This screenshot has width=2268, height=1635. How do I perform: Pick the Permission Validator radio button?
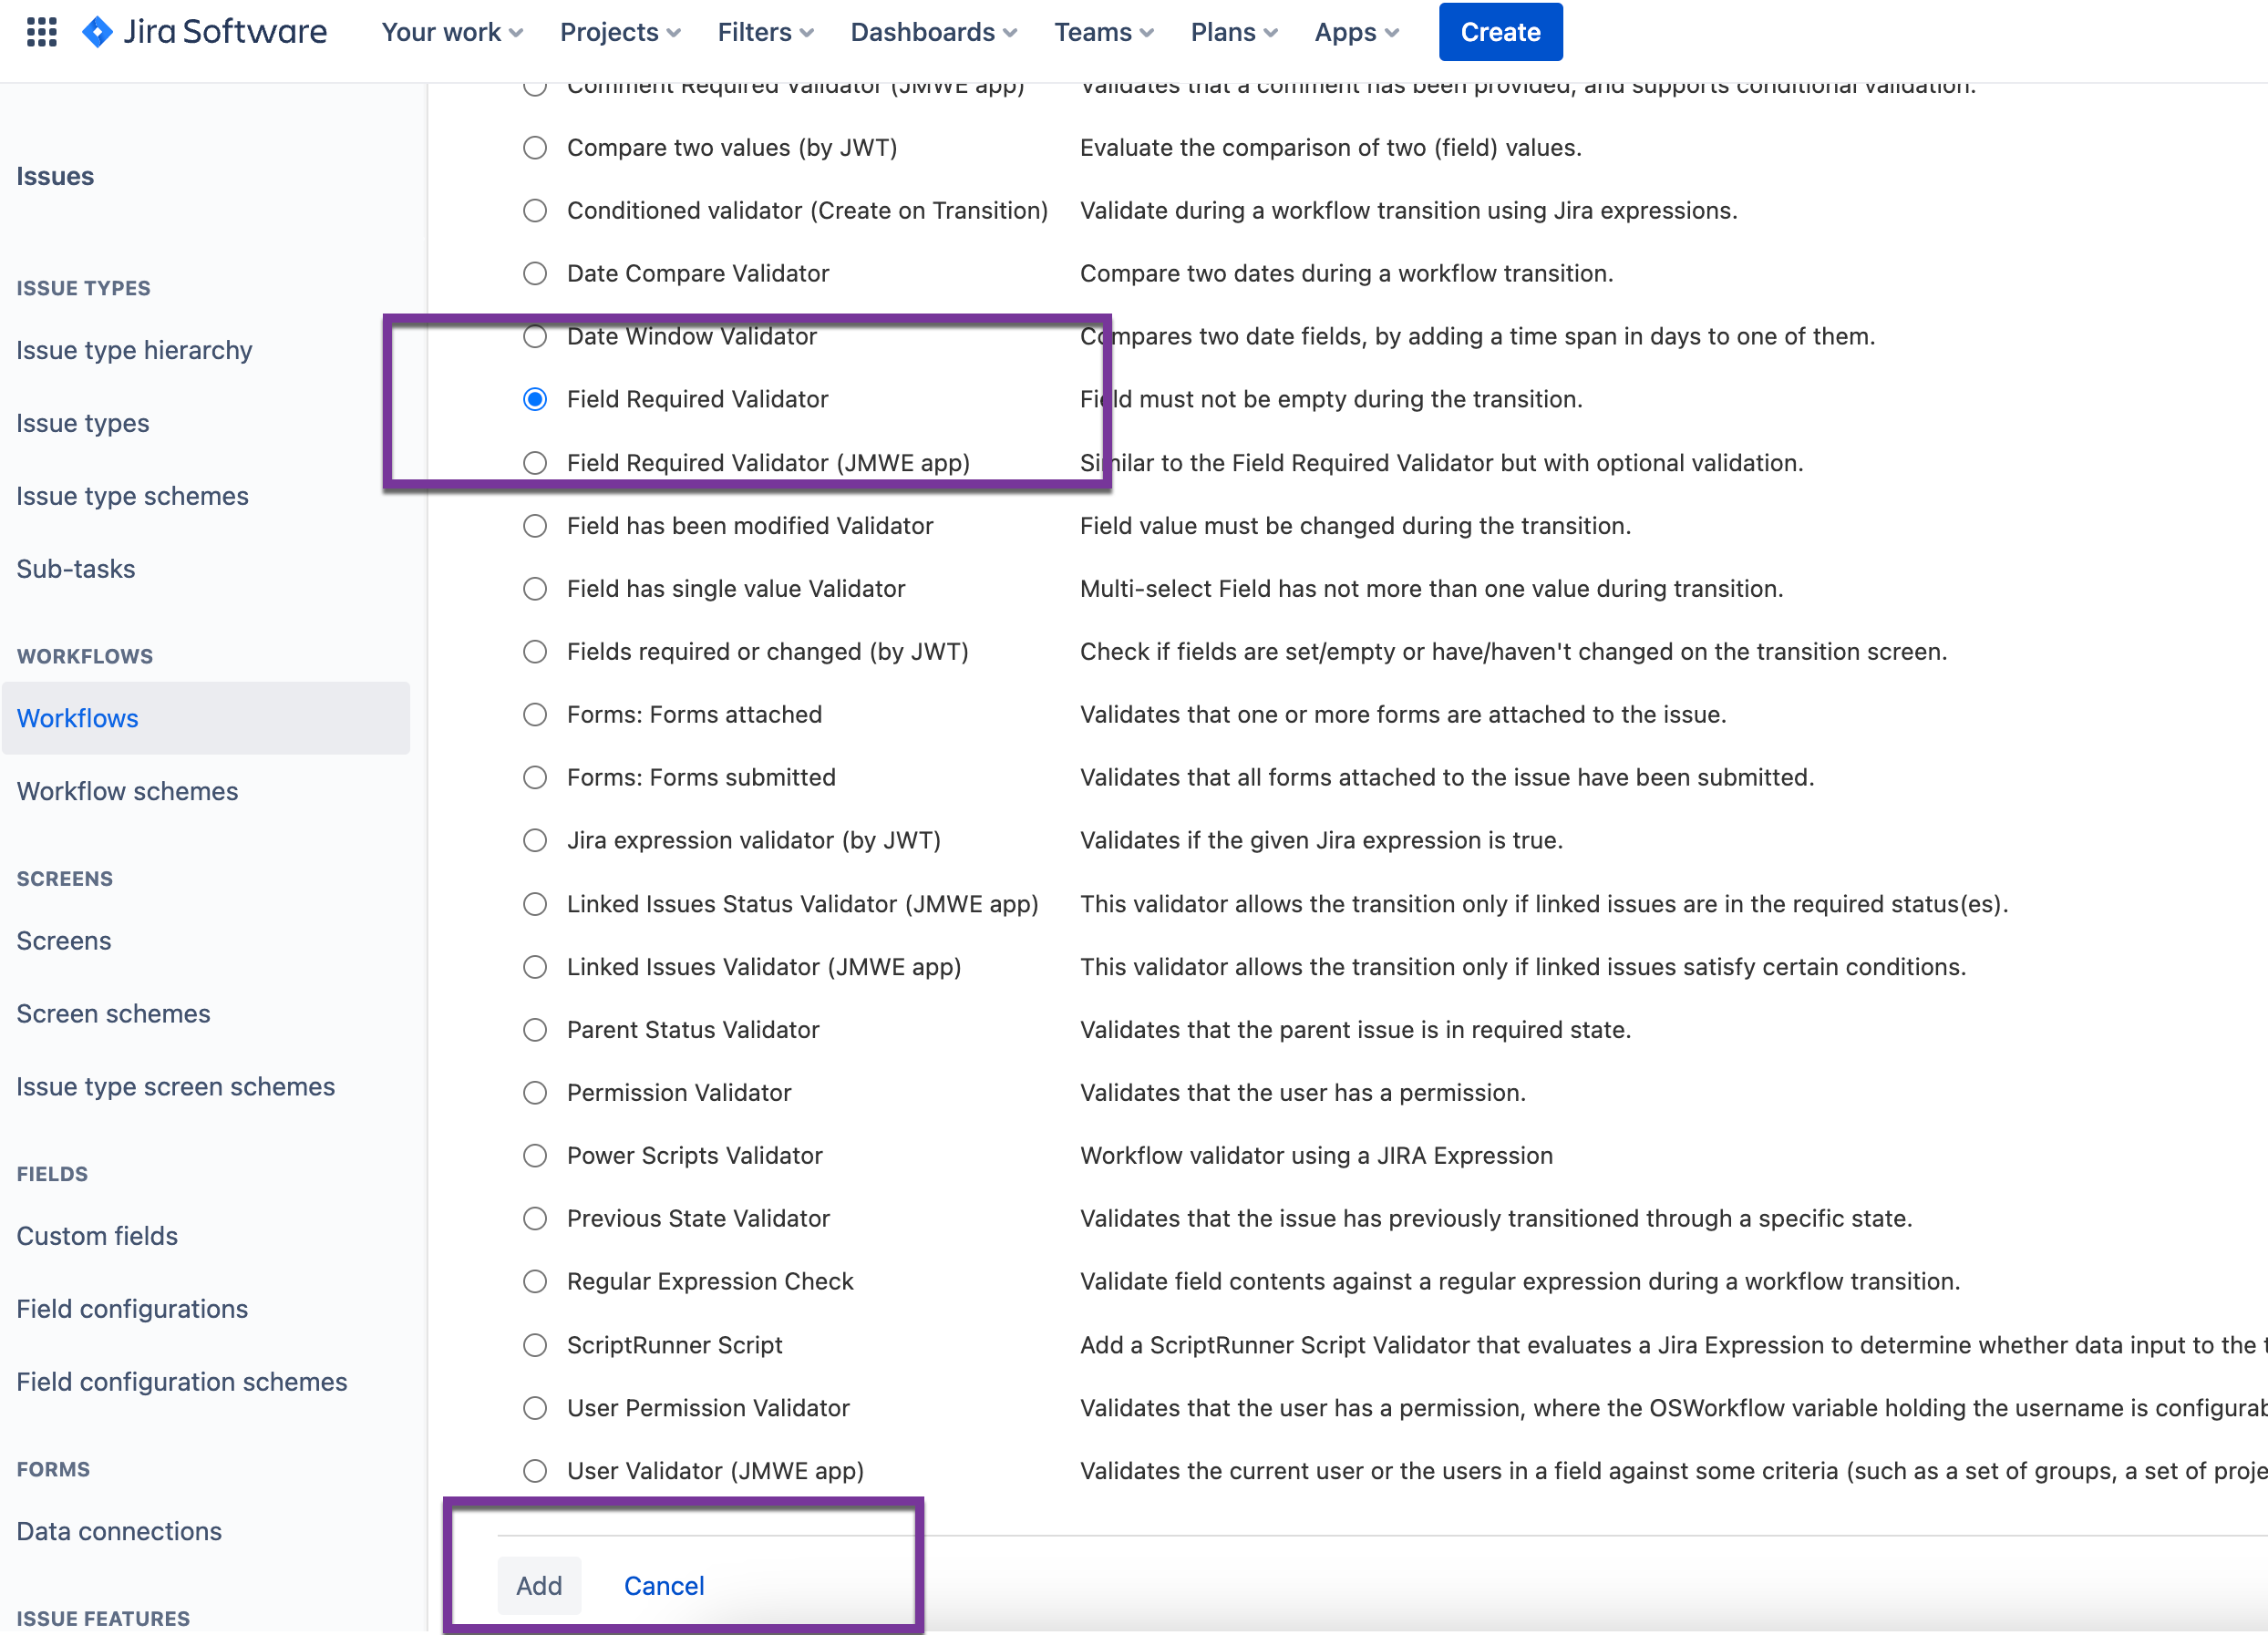535,1093
